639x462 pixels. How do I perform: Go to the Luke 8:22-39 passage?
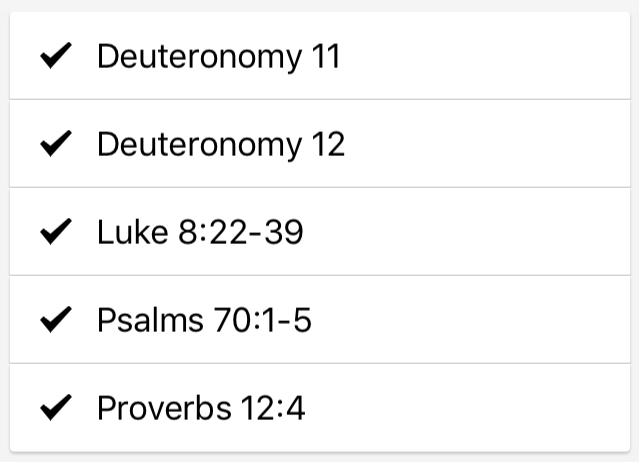(200, 233)
